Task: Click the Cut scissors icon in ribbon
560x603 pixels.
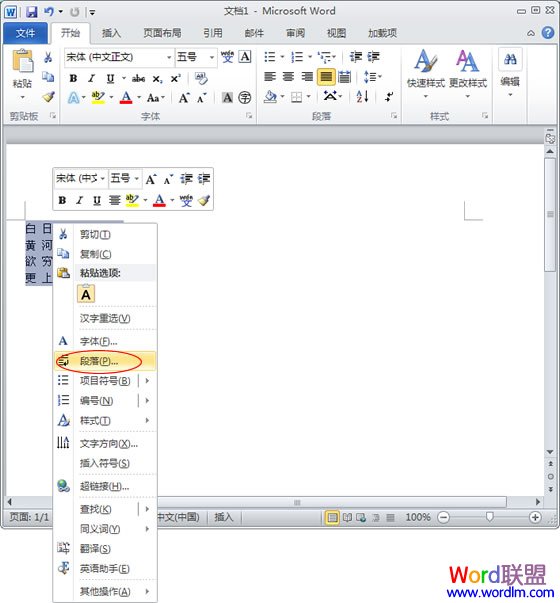Action: [48, 57]
